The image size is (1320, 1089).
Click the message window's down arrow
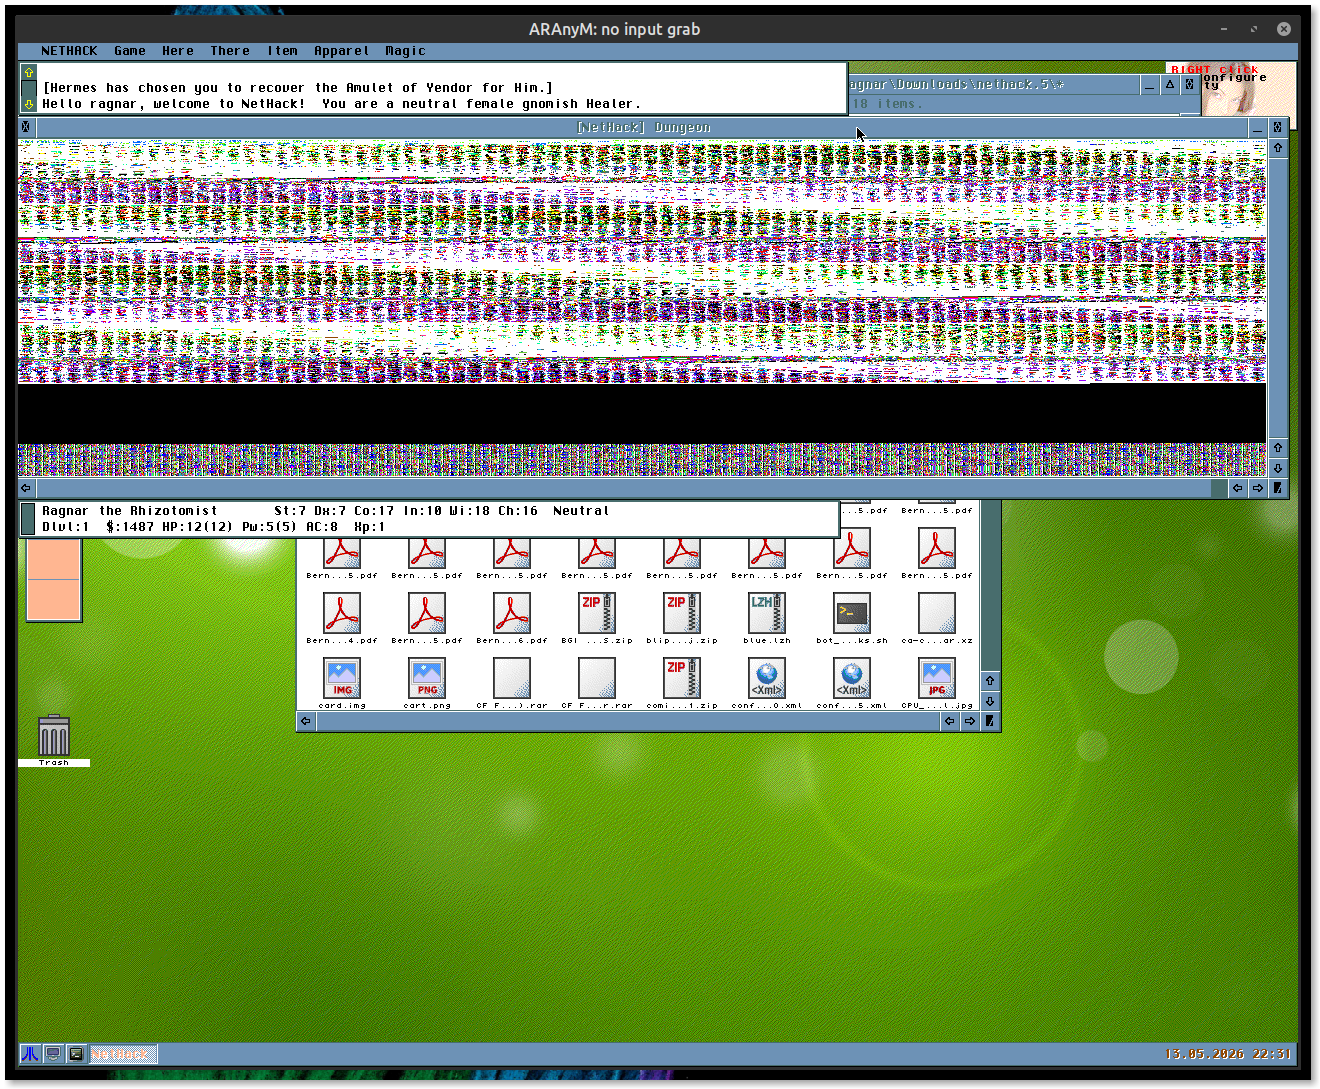[x=29, y=104]
